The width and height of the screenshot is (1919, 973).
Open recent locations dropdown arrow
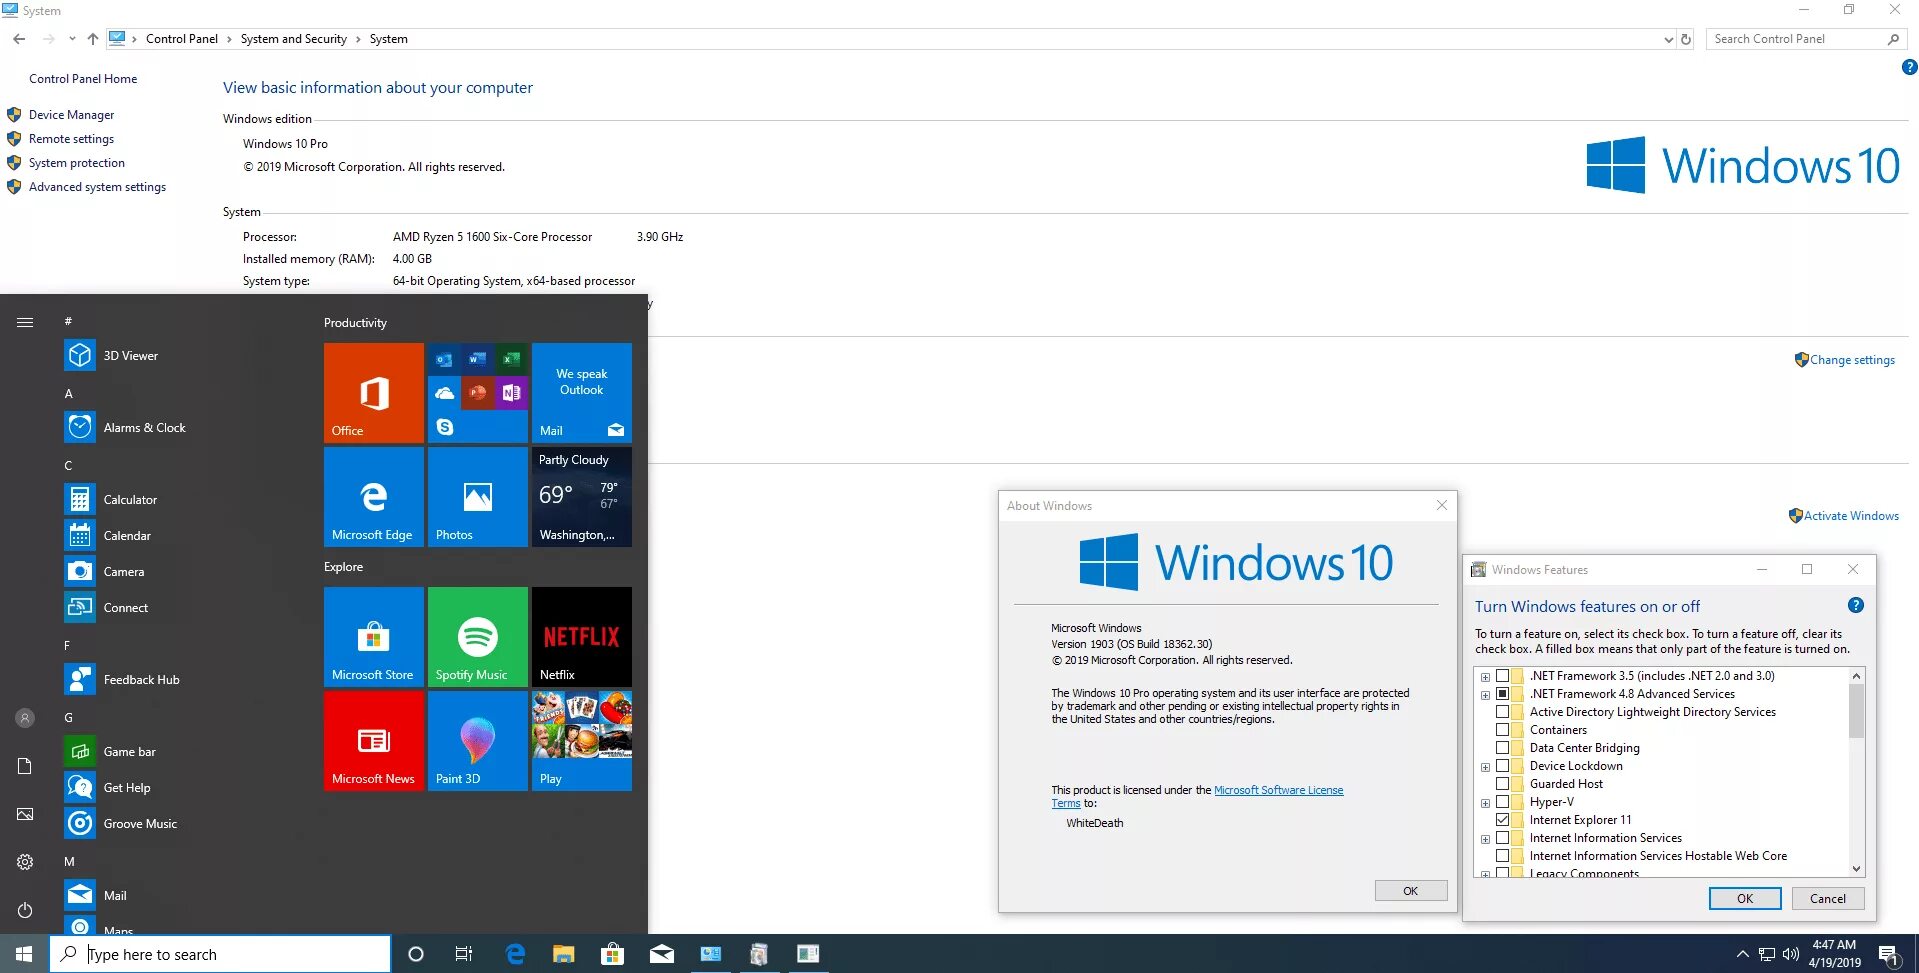(x=72, y=39)
